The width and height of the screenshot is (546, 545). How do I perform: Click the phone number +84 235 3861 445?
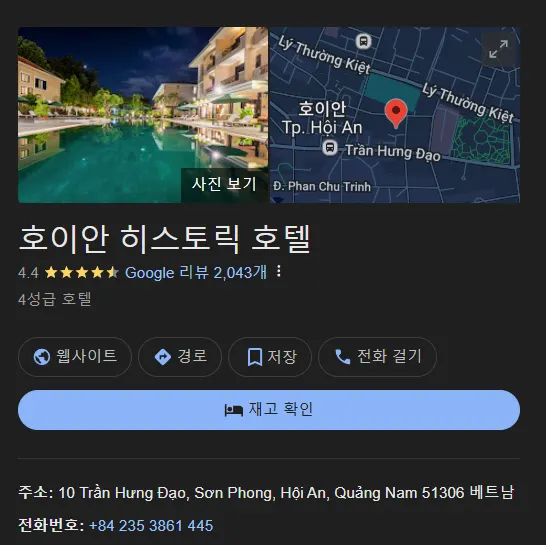[151, 525]
